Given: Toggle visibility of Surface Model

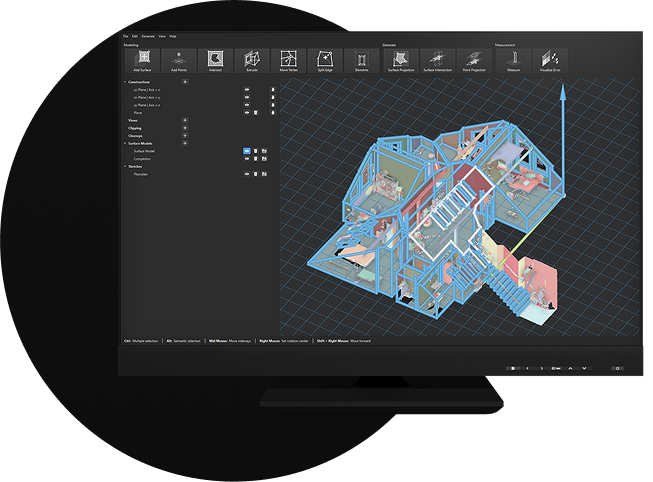Looking at the screenshot, I should (247, 150).
